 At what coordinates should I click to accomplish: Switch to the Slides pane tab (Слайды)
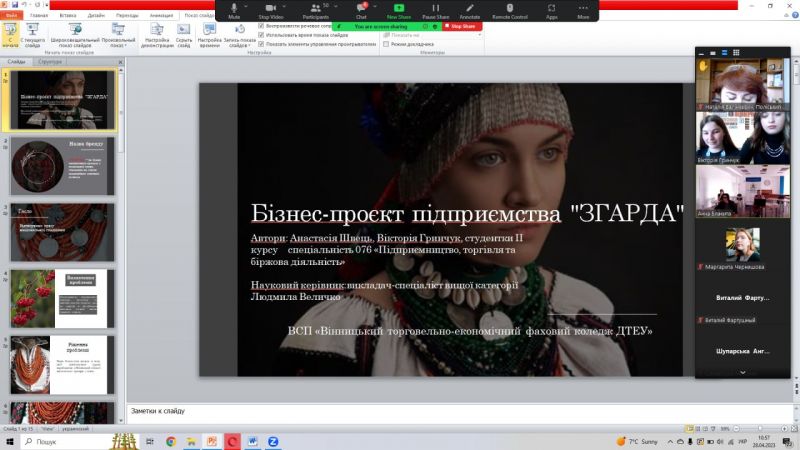point(16,61)
